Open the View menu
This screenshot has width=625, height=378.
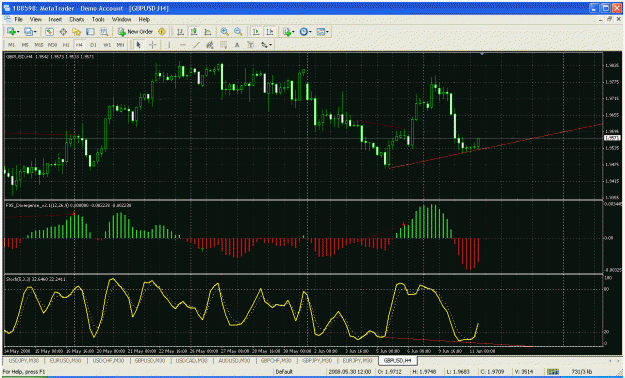35,19
